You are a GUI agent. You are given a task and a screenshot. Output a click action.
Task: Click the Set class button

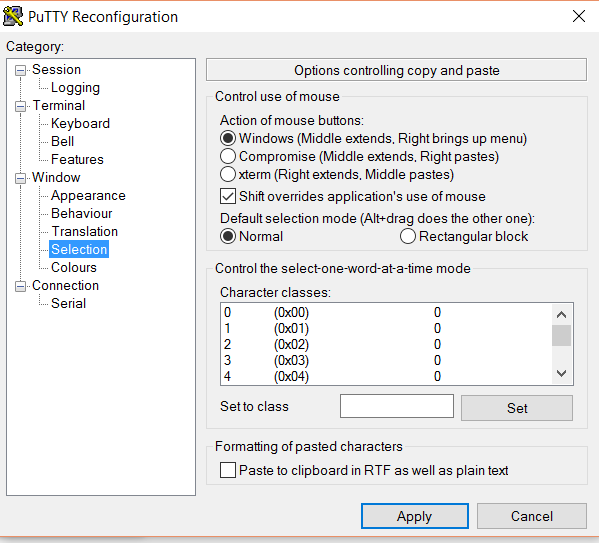pyautogui.click(x=517, y=408)
